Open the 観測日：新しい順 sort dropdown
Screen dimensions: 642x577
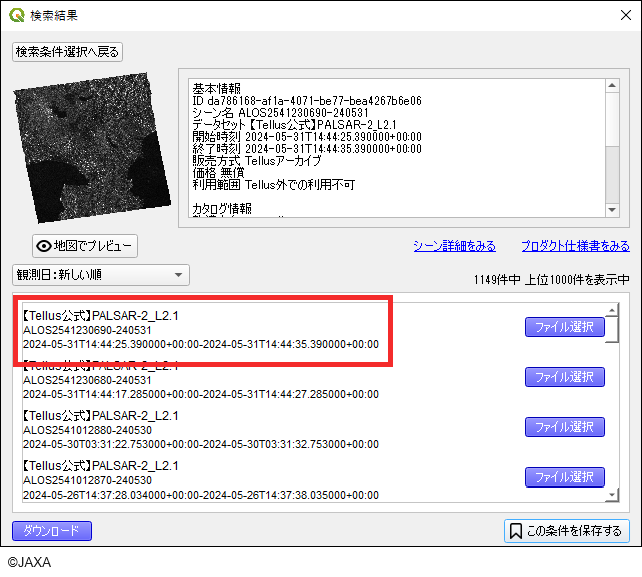coord(101,275)
